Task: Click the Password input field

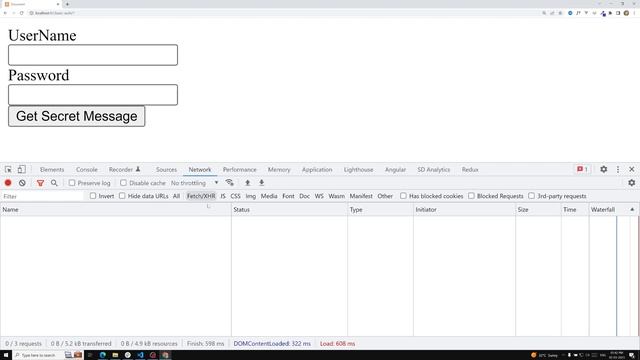Action: [93, 95]
